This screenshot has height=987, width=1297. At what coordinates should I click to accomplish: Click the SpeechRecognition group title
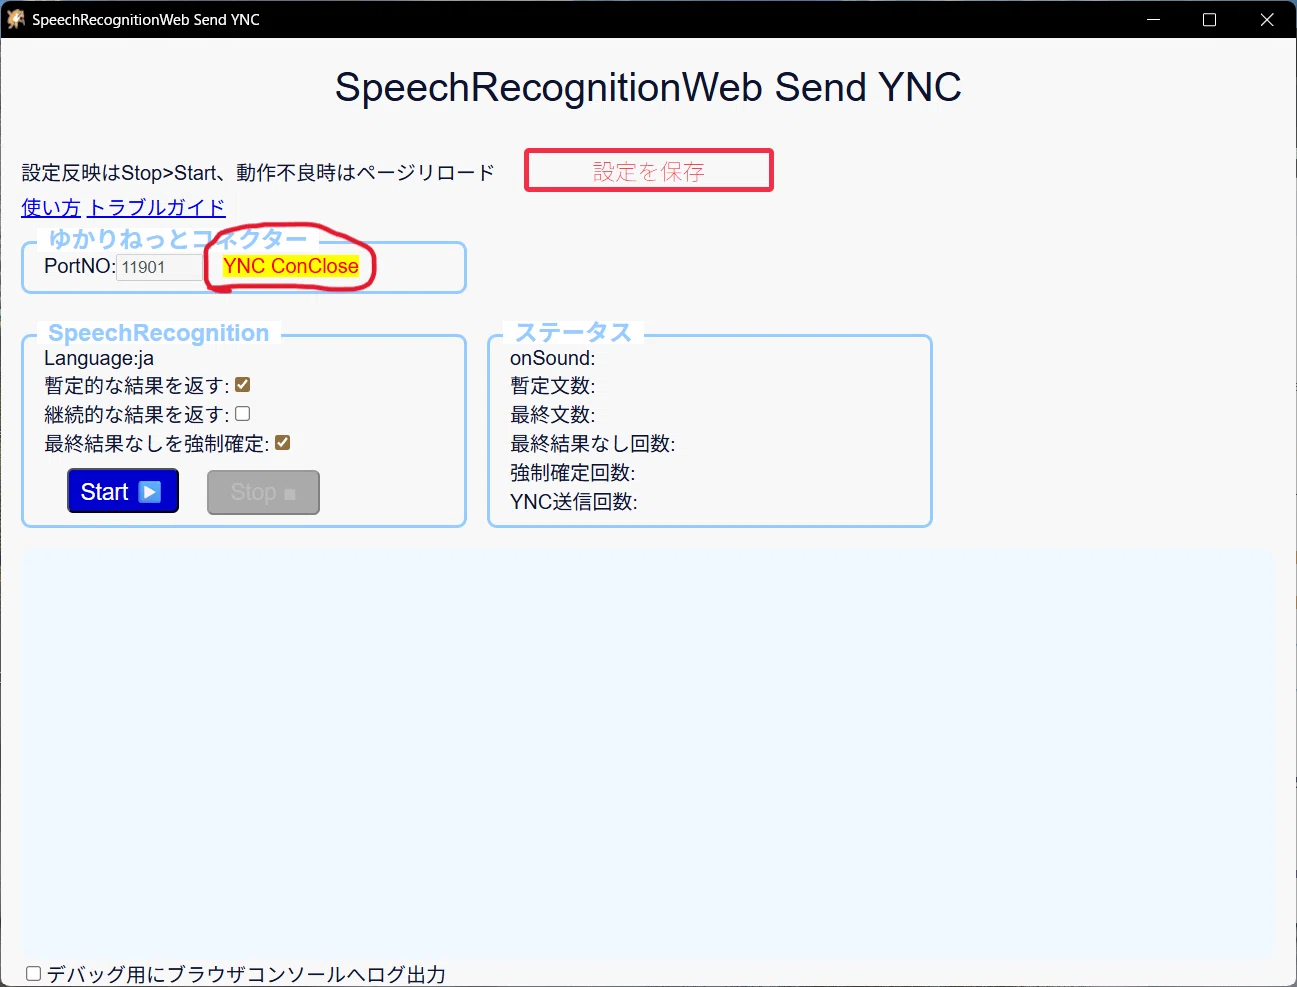(x=159, y=333)
